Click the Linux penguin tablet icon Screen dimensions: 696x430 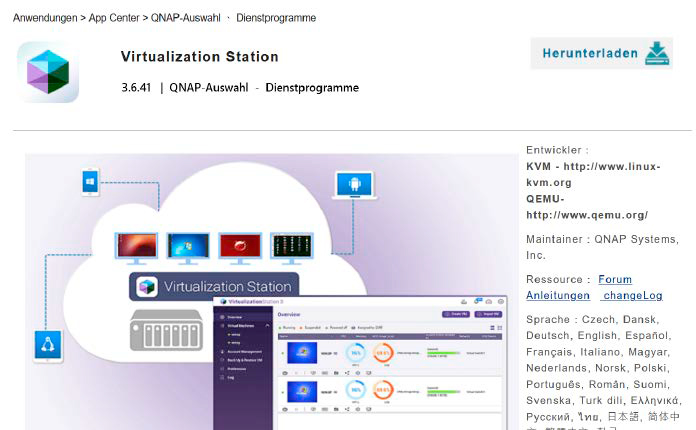47,345
